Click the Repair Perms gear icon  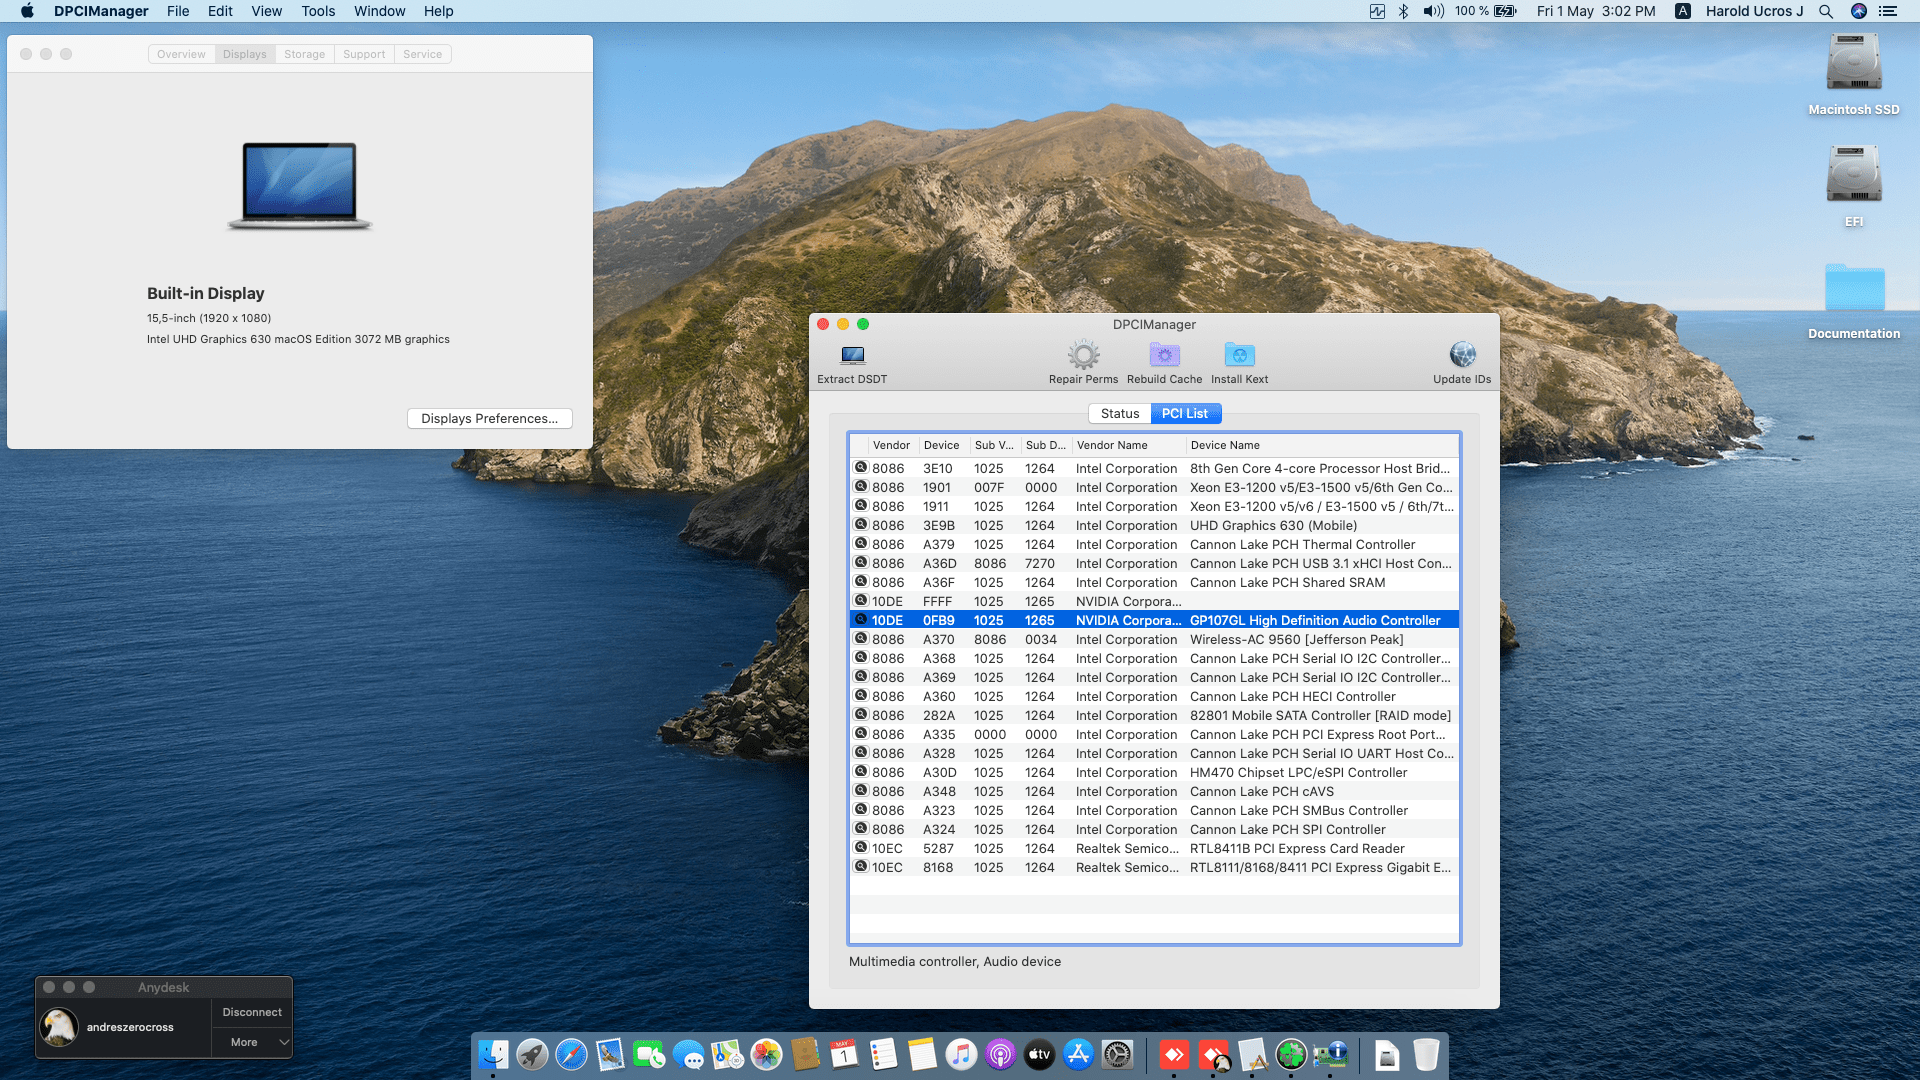(1083, 355)
